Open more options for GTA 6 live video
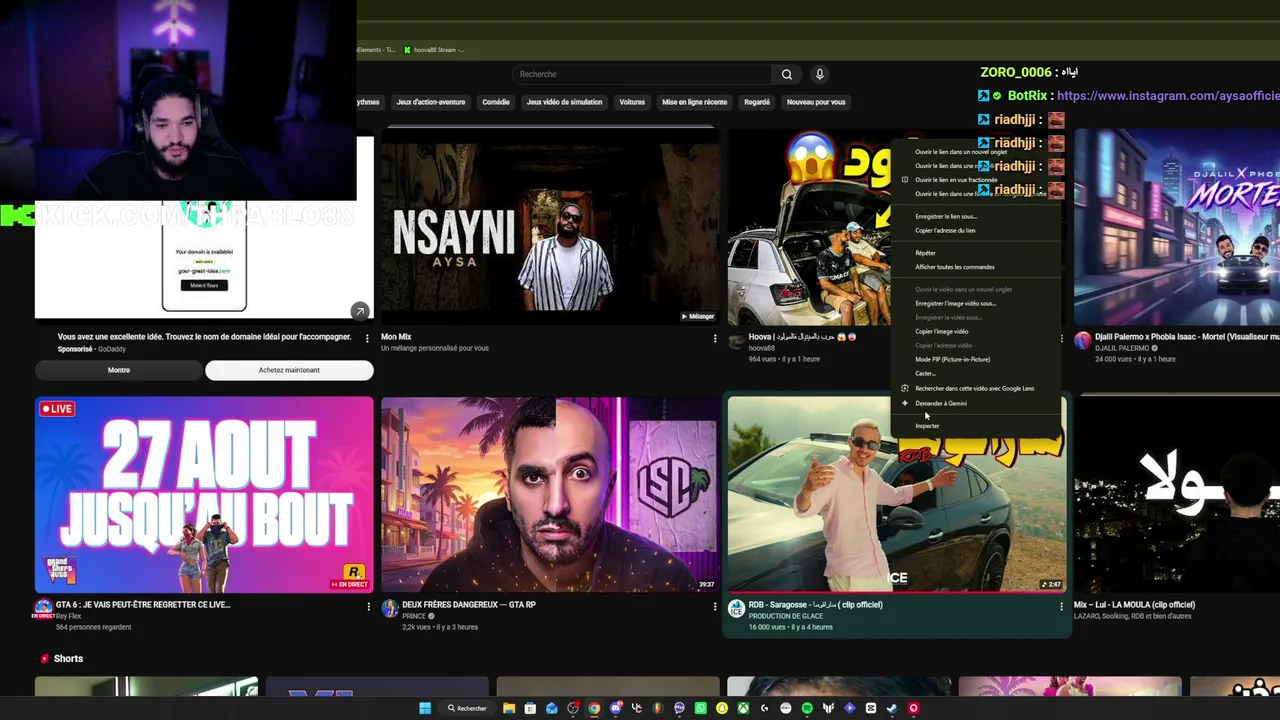The image size is (1280, 720). [368, 606]
